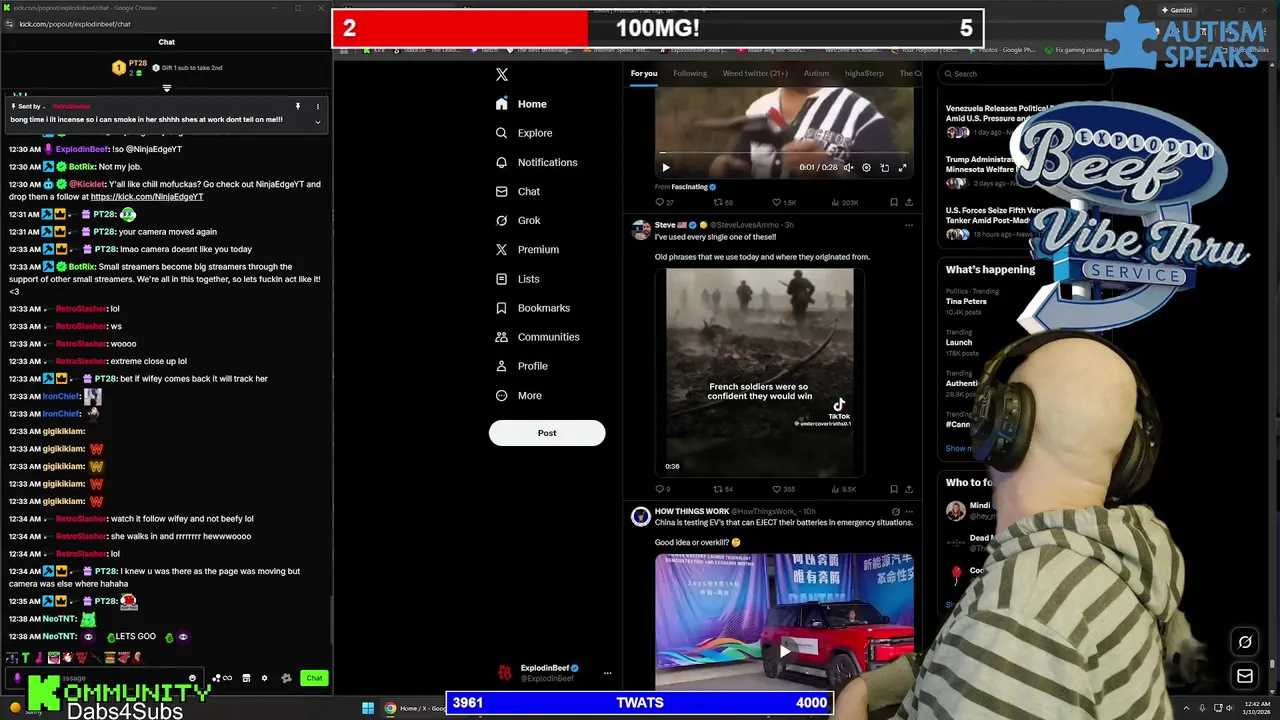This screenshot has height=720, width=1280.
Task: Open Grok in X sidebar
Action: tap(517, 220)
